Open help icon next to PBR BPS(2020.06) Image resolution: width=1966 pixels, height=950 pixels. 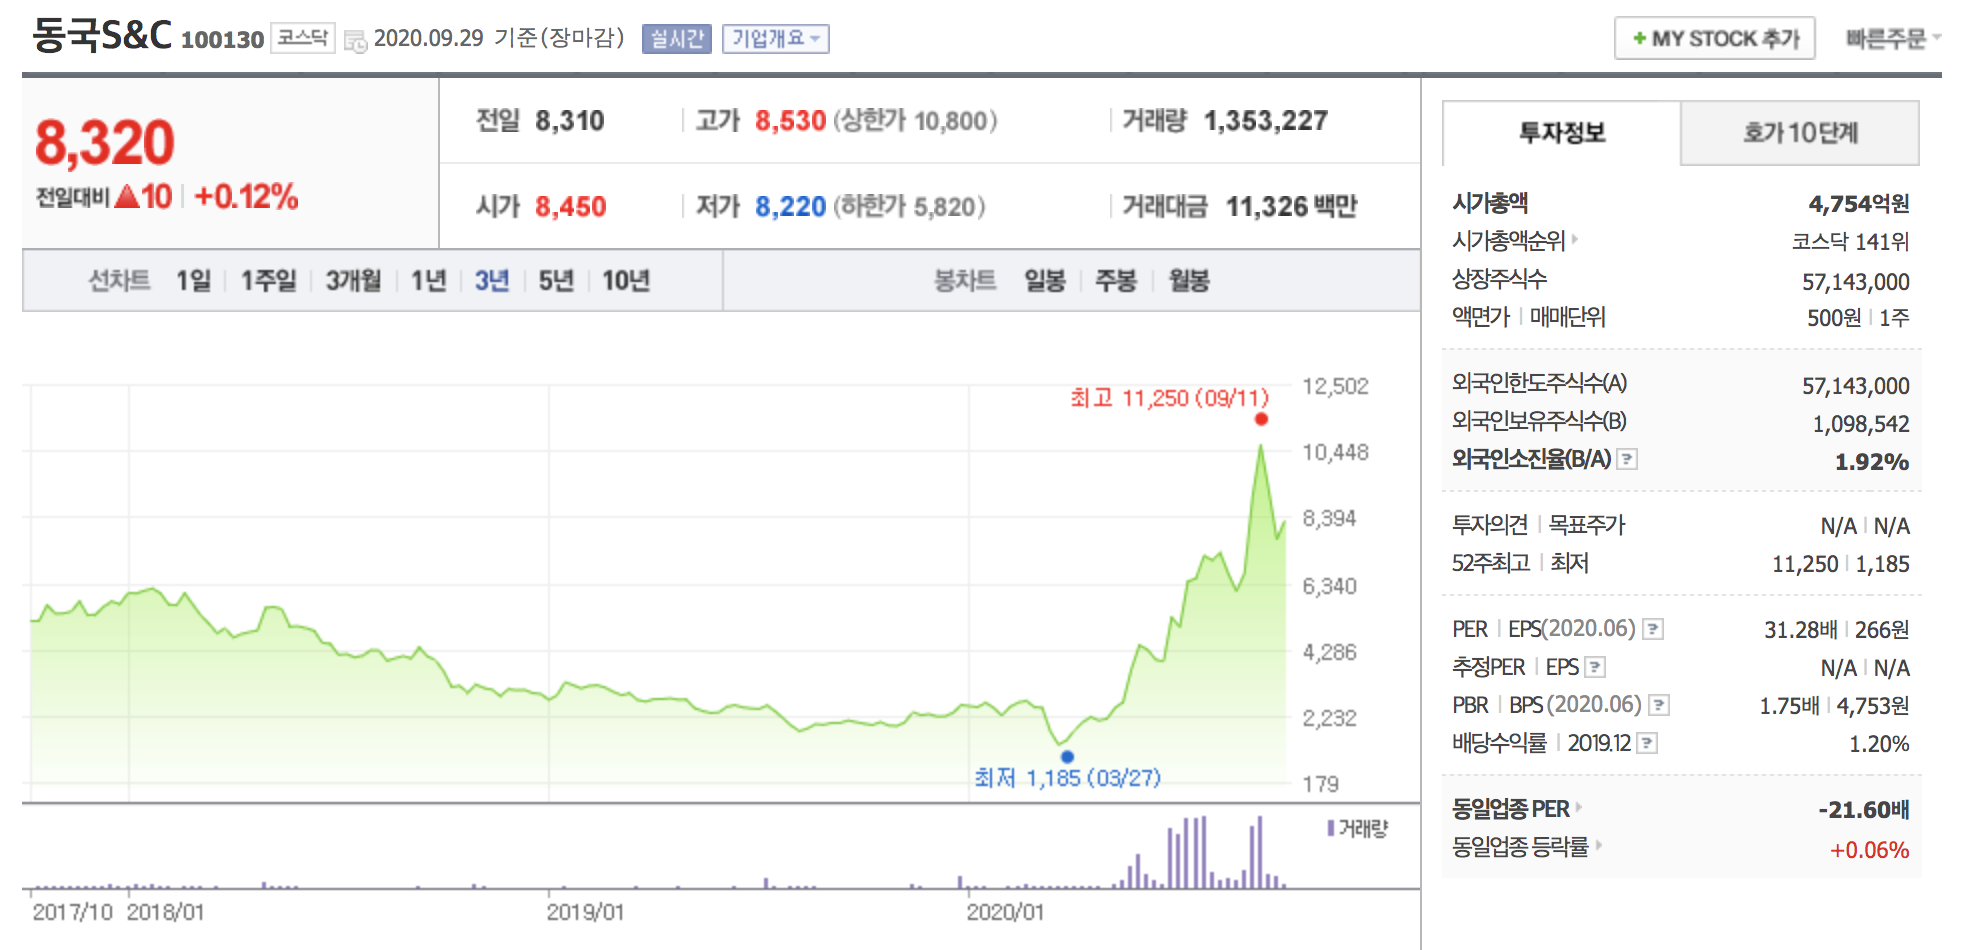click(1659, 705)
